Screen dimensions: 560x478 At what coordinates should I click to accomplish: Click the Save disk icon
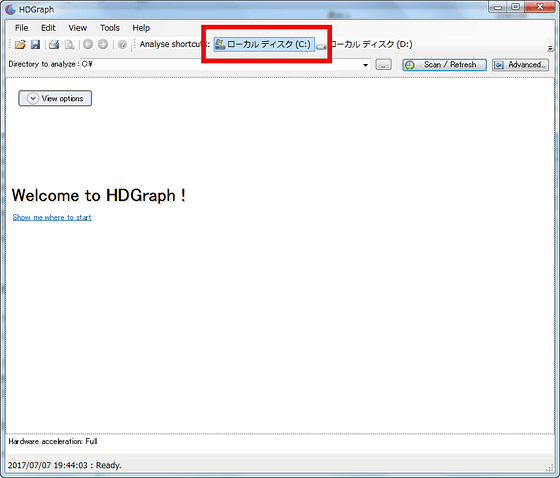pyautogui.click(x=35, y=45)
